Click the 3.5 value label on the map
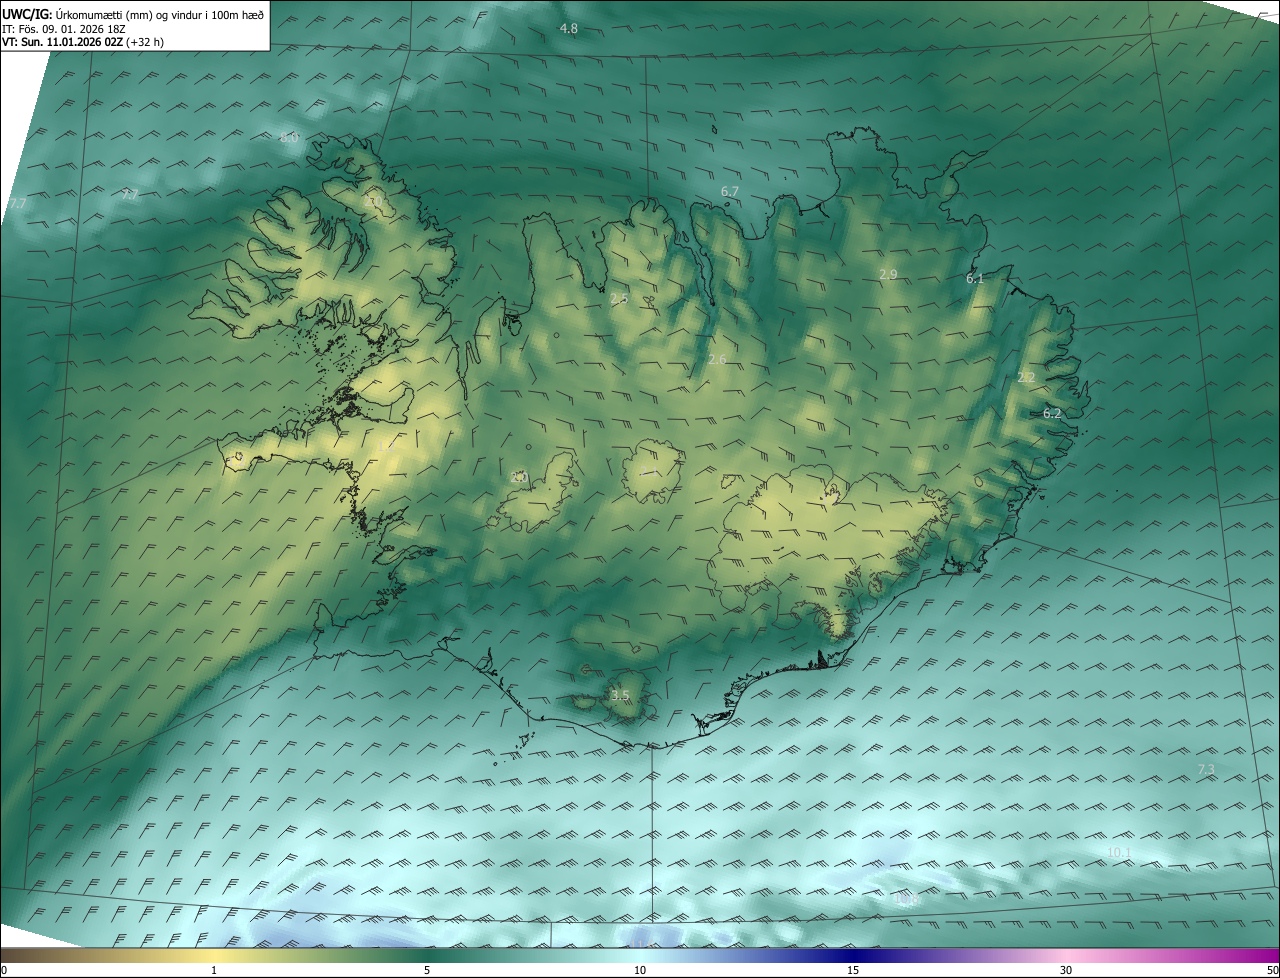 coord(620,695)
